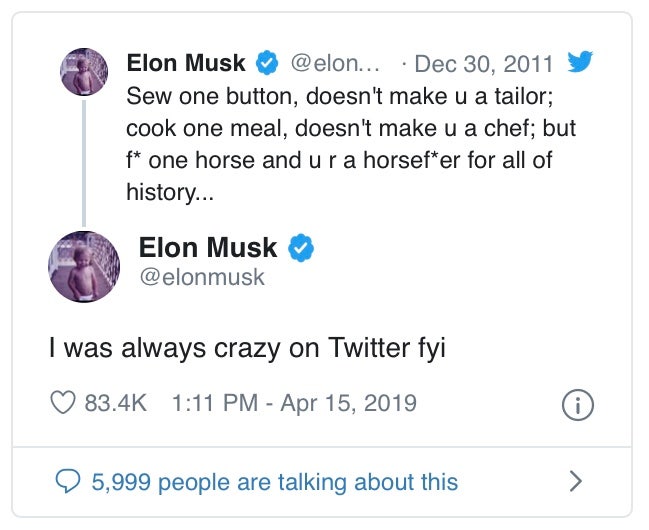The image size is (649, 530).
Task: Click the 83.4K likes count
Action: click(115, 404)
